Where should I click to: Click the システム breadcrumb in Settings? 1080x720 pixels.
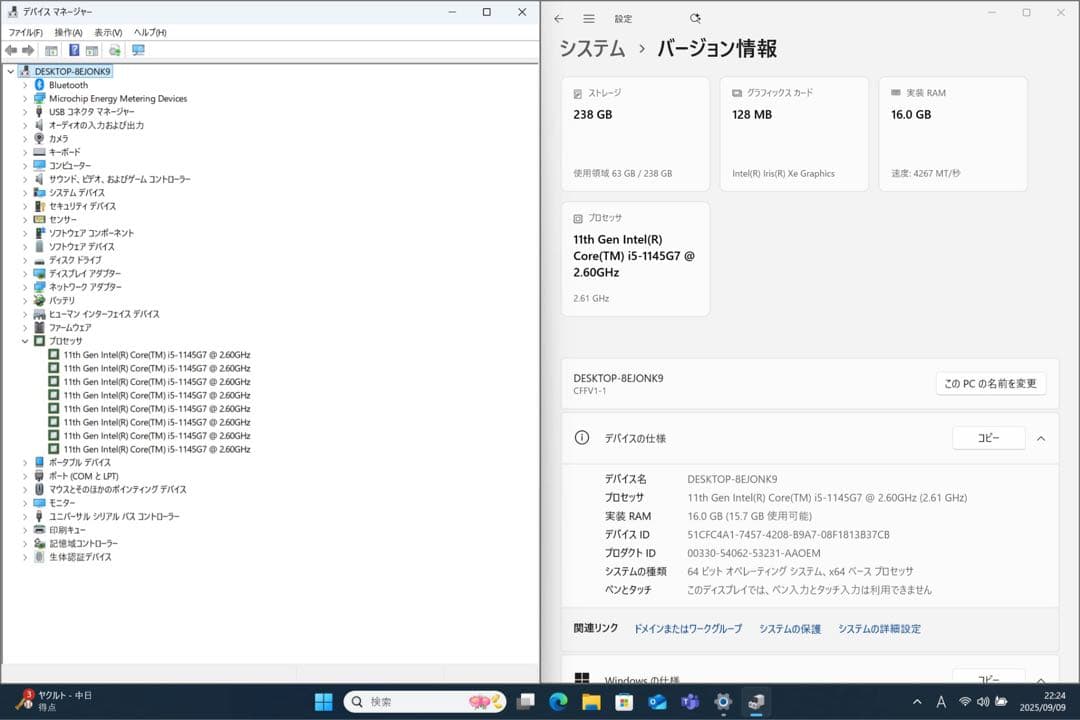(x=592, y=48)
